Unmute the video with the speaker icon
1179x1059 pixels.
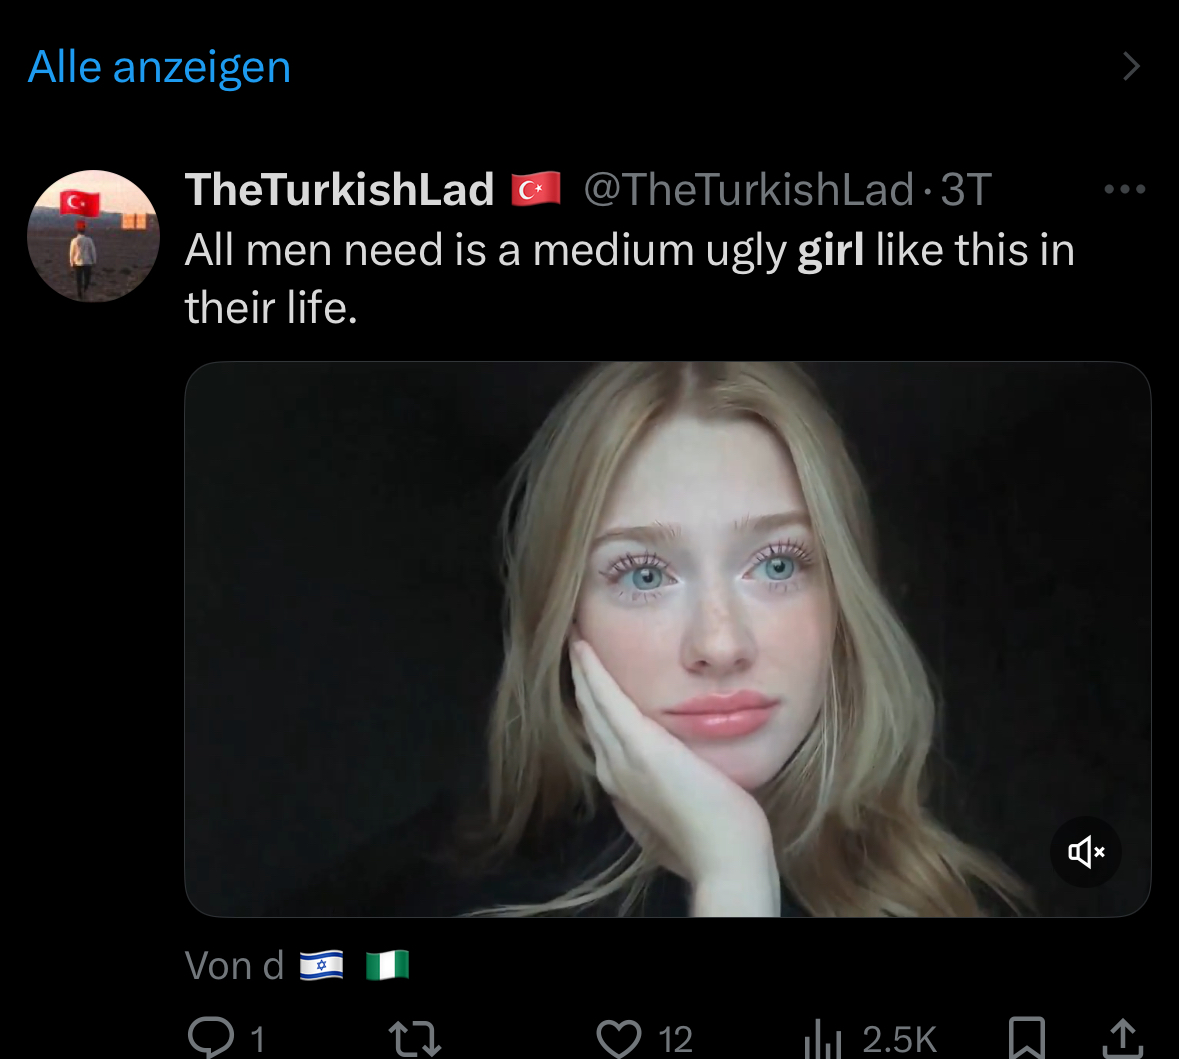[x=1086, y=852]
